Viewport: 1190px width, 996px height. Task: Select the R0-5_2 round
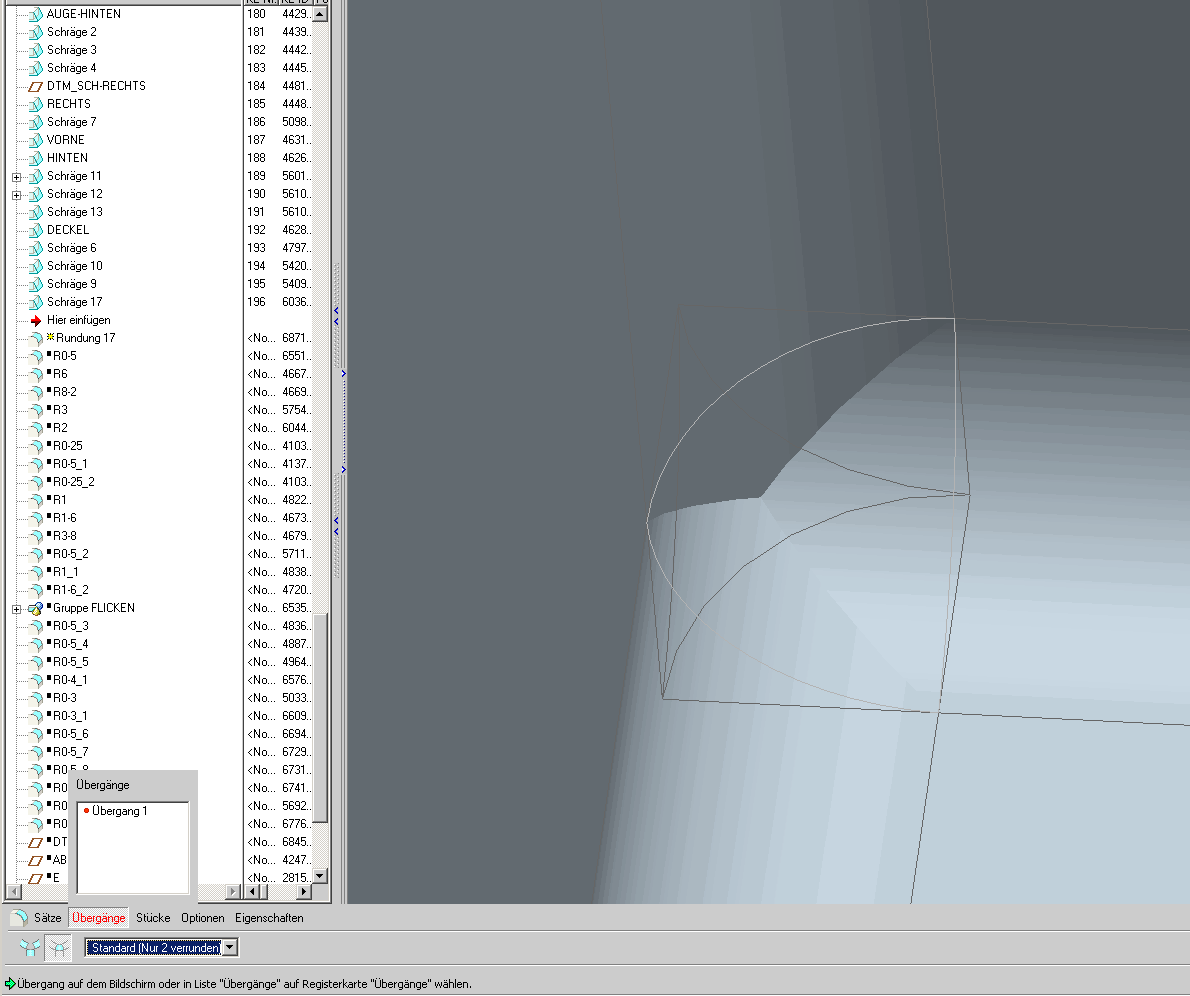pos(71,554)
